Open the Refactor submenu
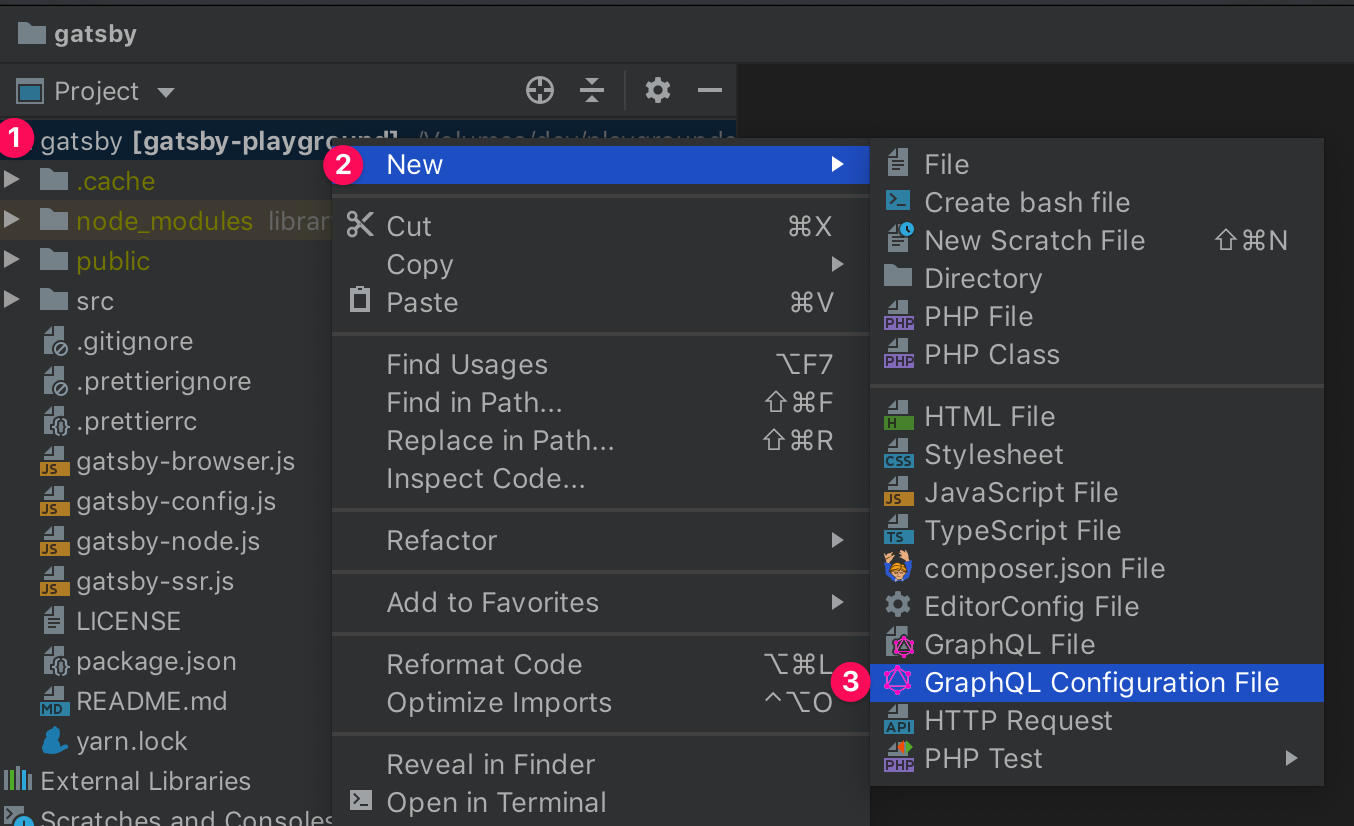The width and height of the screenshot is (1354, 826). [442, 541]
